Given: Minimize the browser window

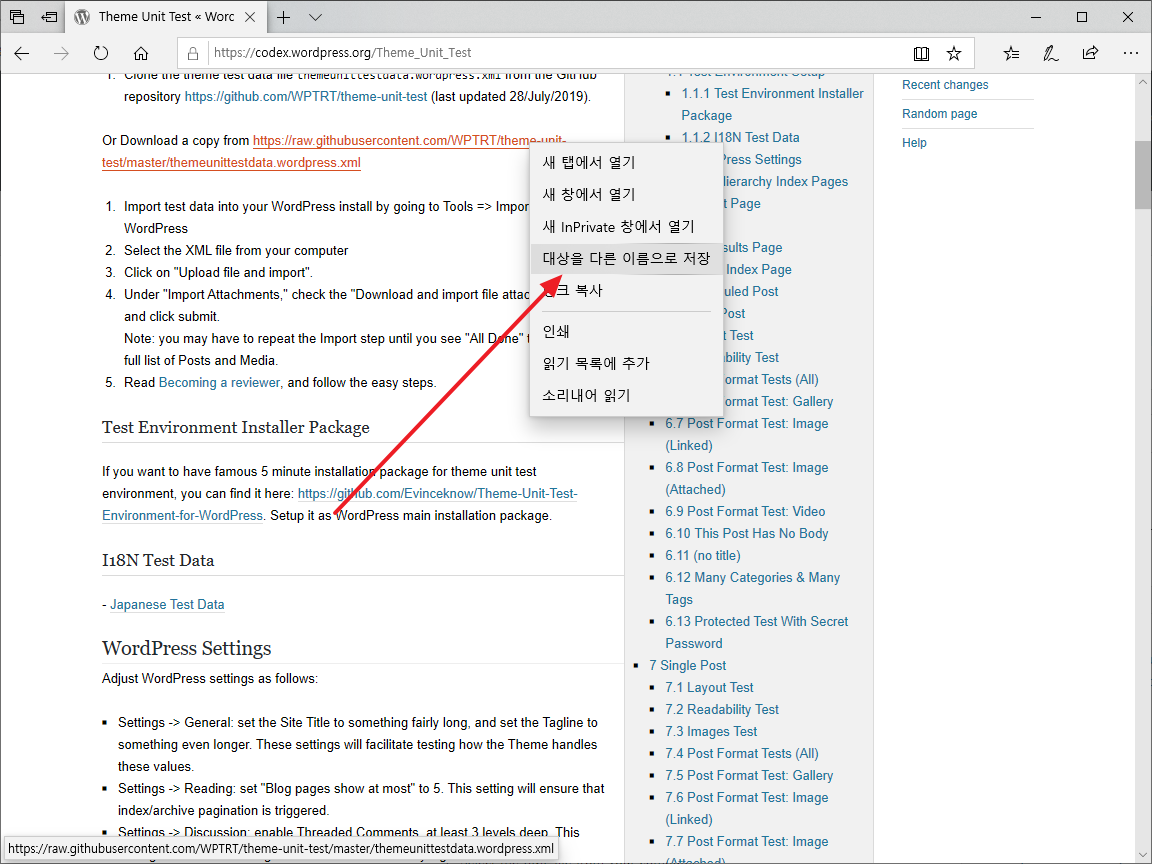Looking at the screenshot, I should [1037, 17].
